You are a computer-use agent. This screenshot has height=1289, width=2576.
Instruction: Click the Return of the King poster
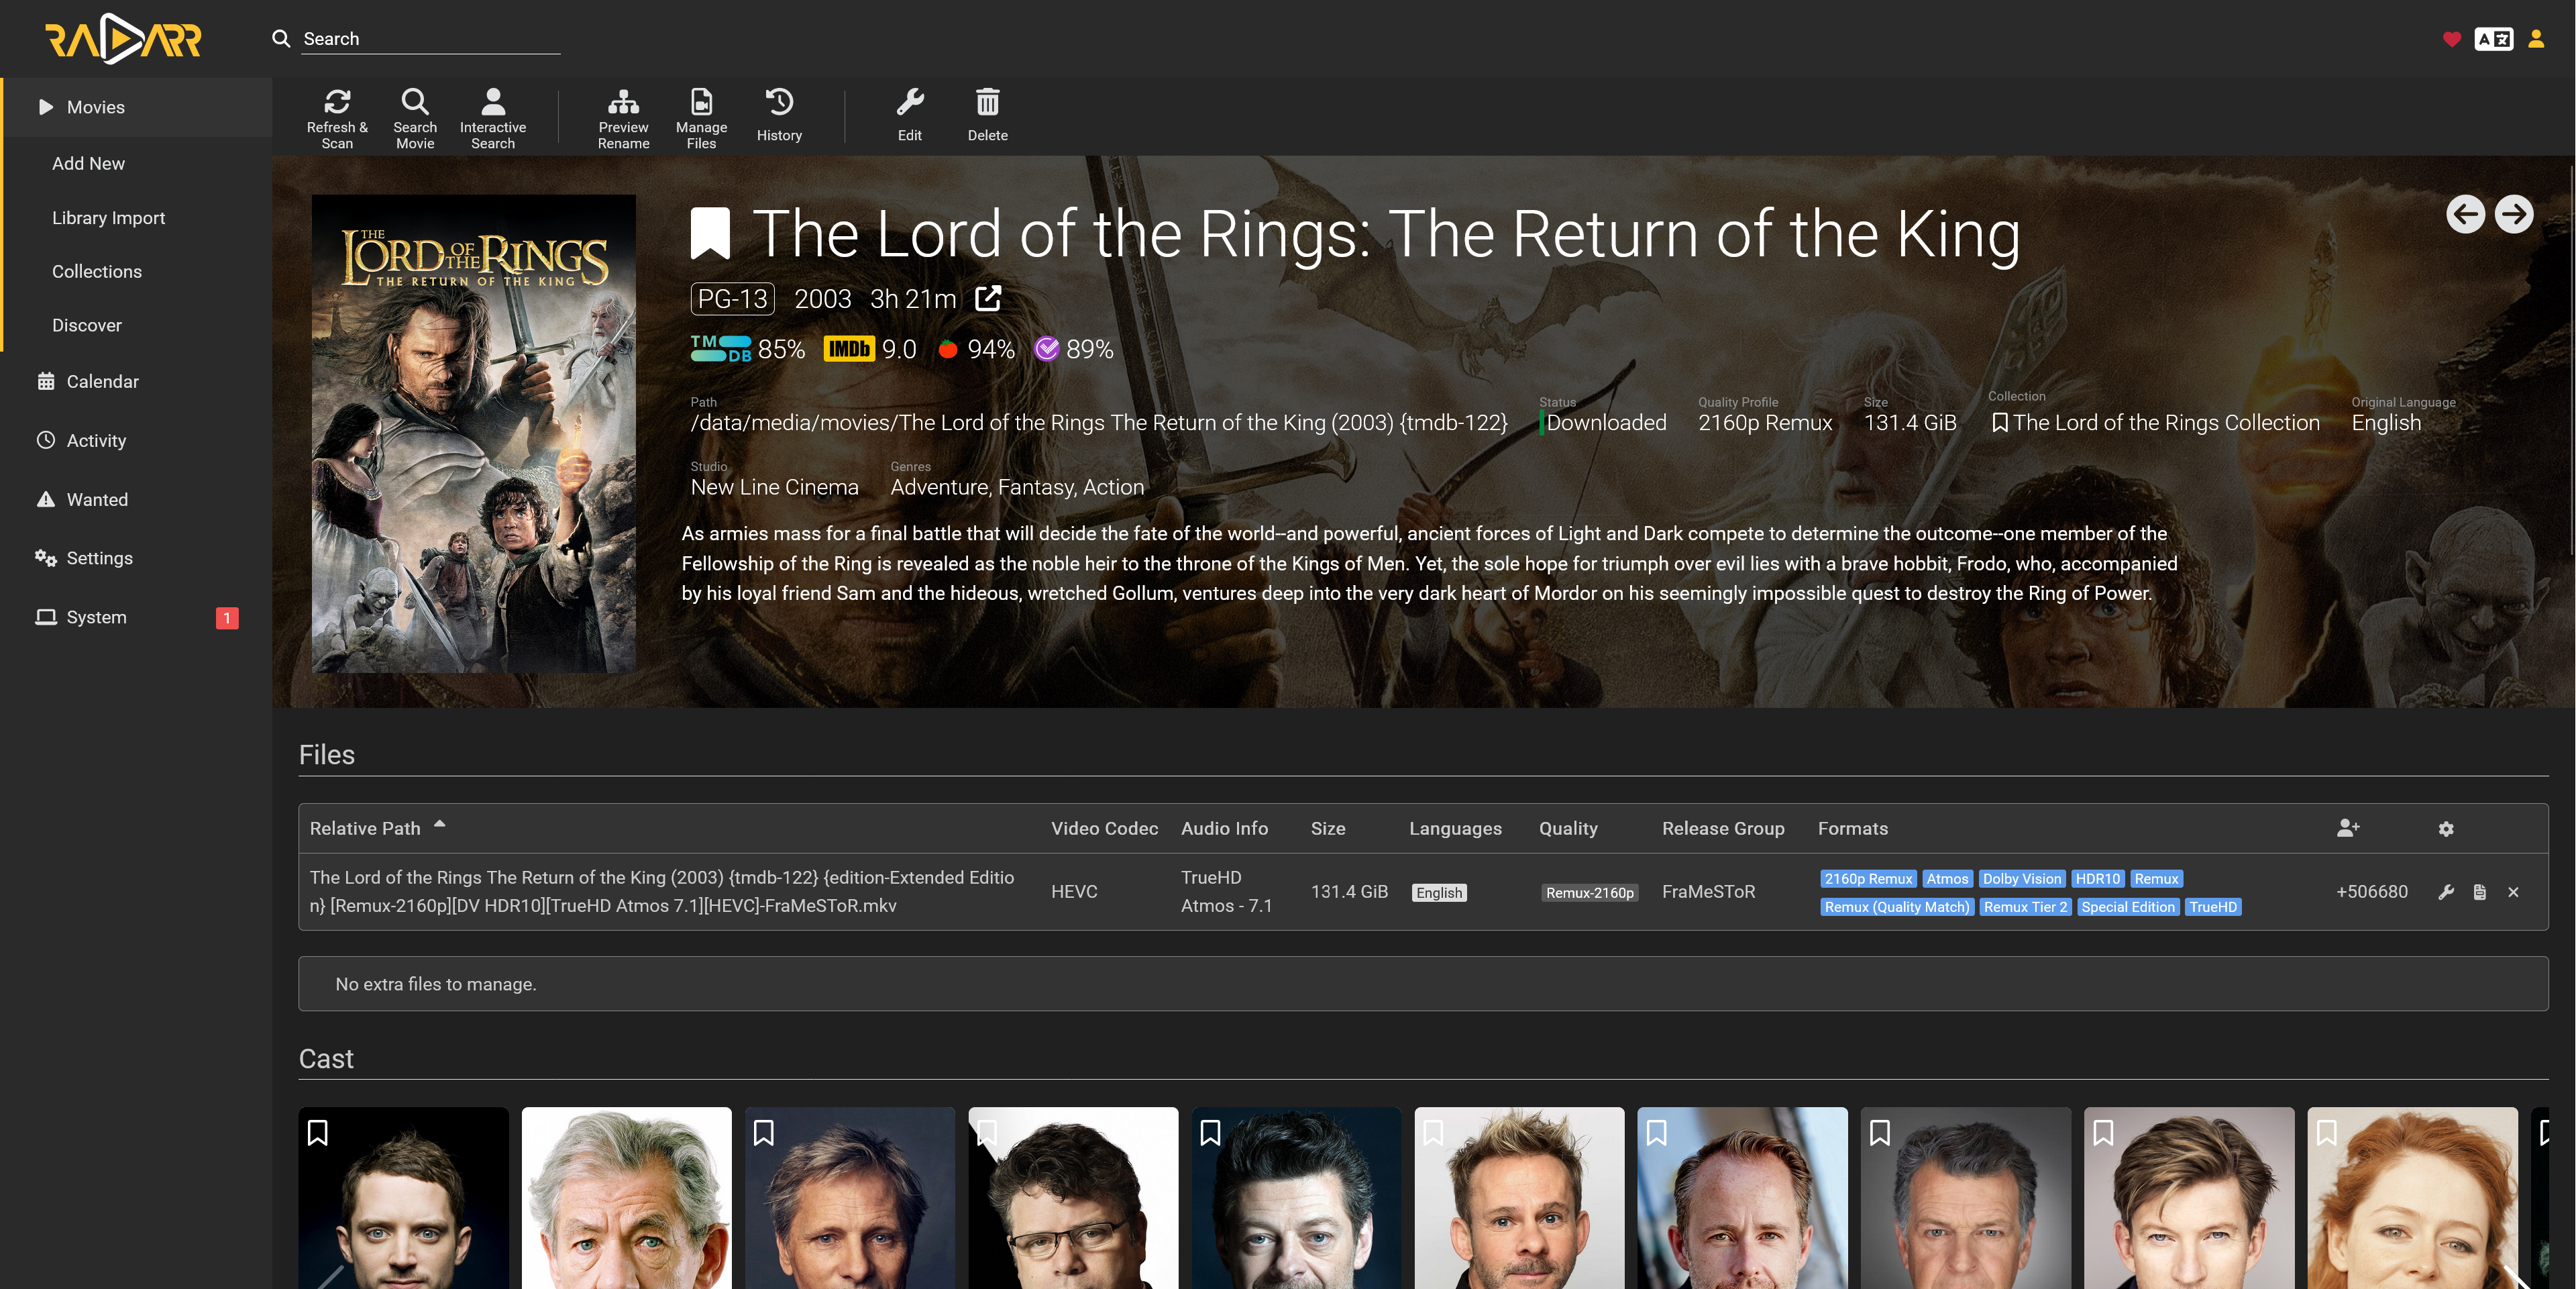474,433
